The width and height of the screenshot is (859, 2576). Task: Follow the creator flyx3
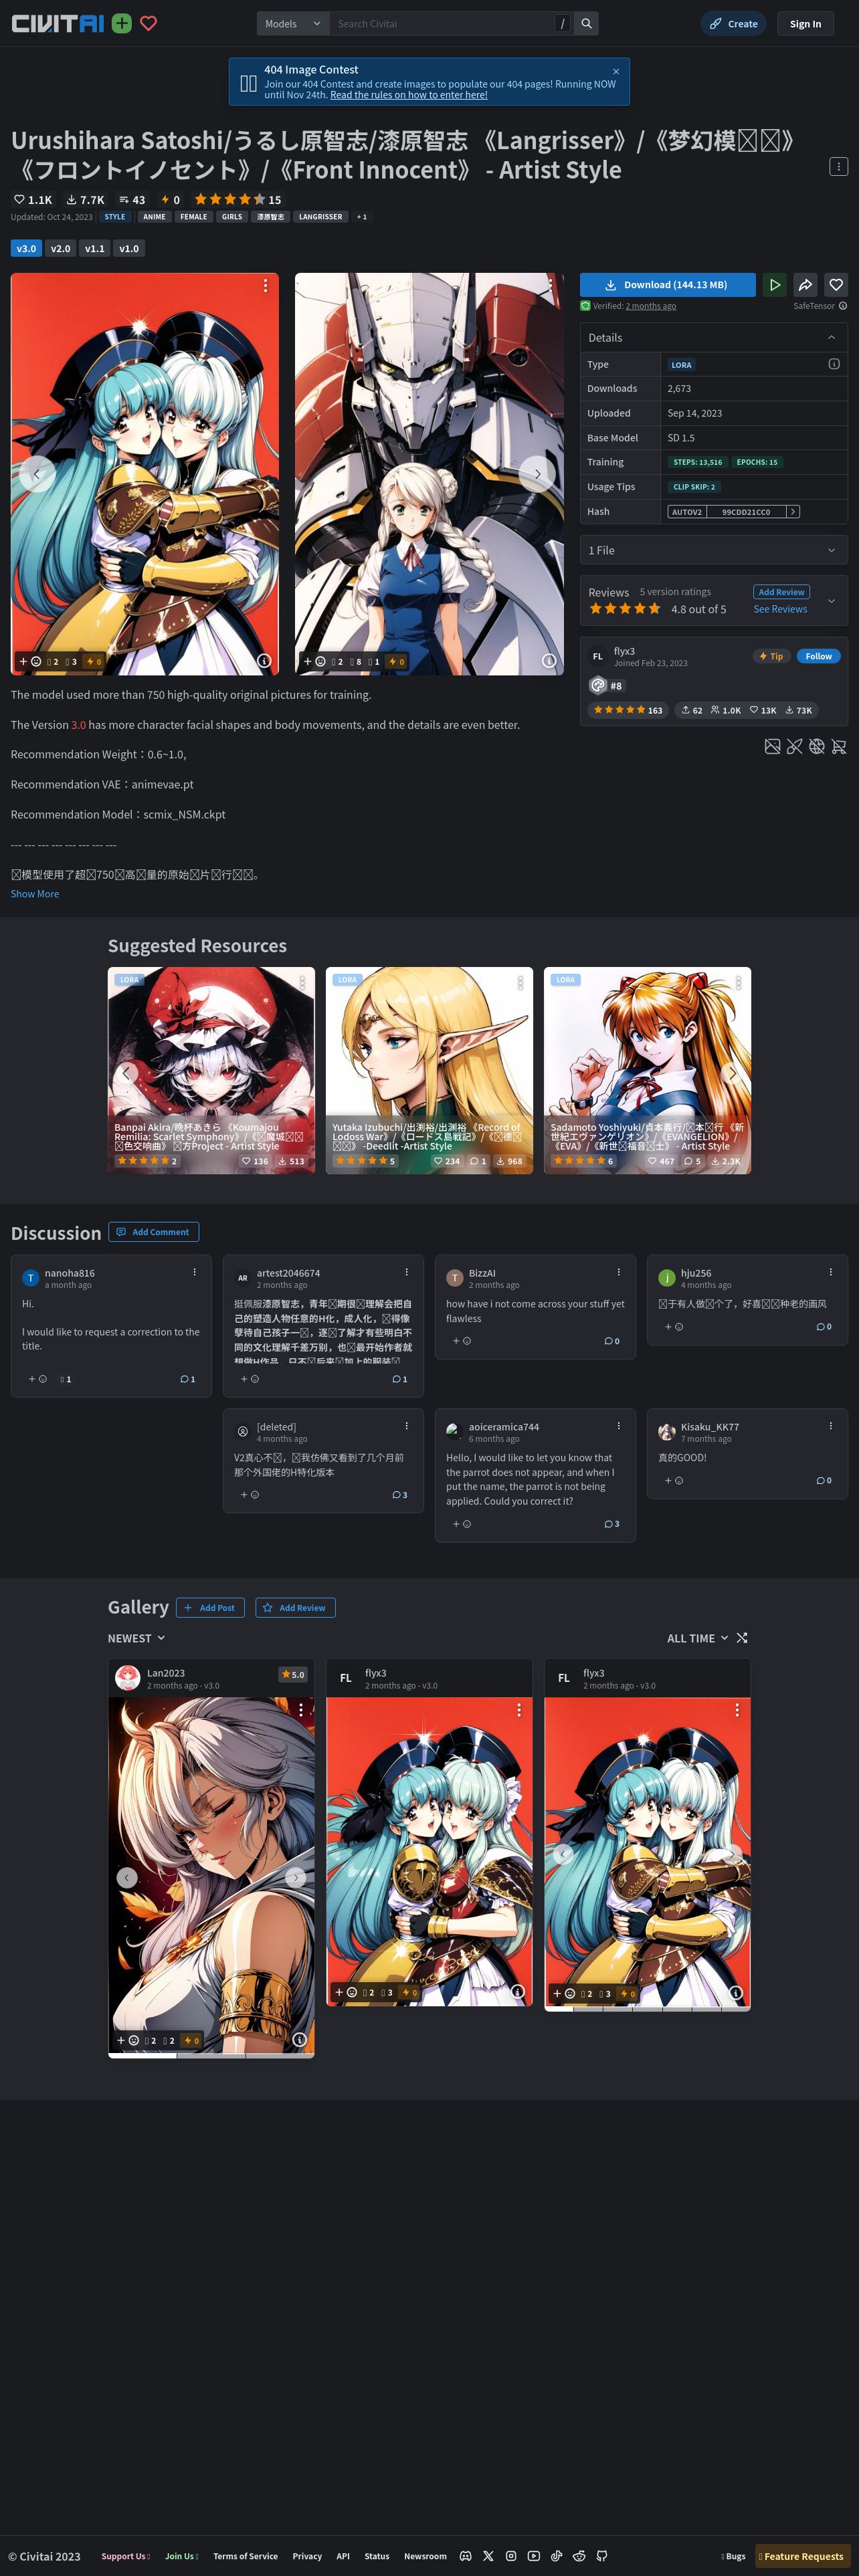(818, 656)
